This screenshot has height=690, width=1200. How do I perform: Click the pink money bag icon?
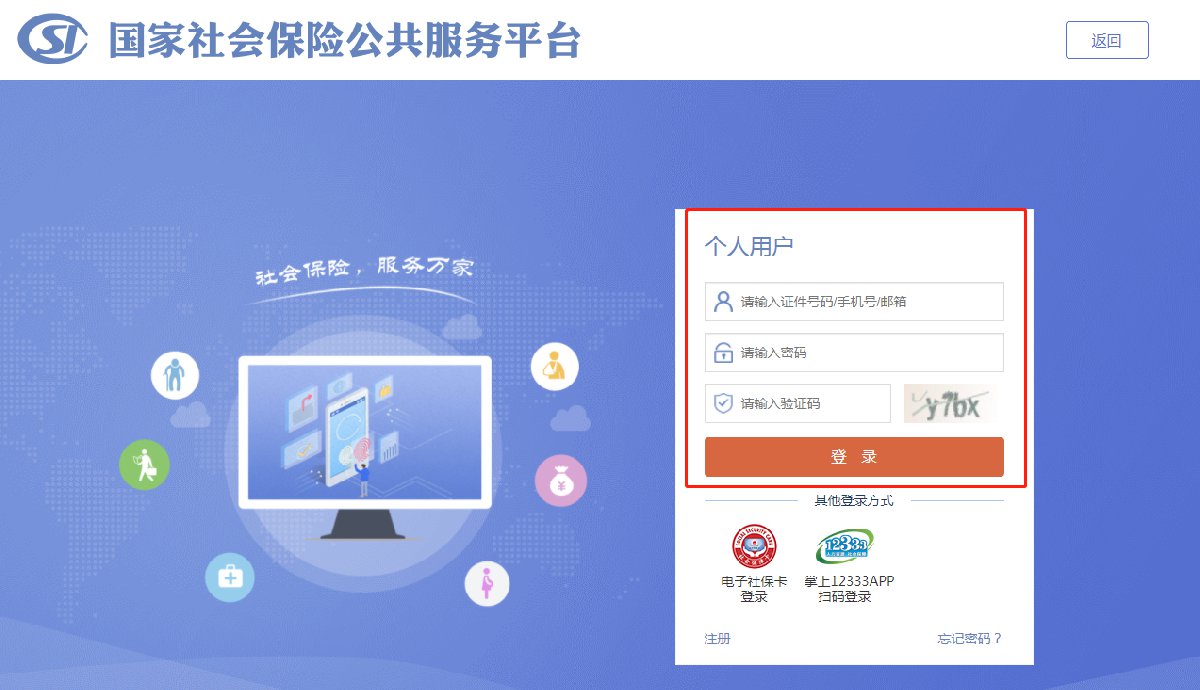tap(560, 480)
